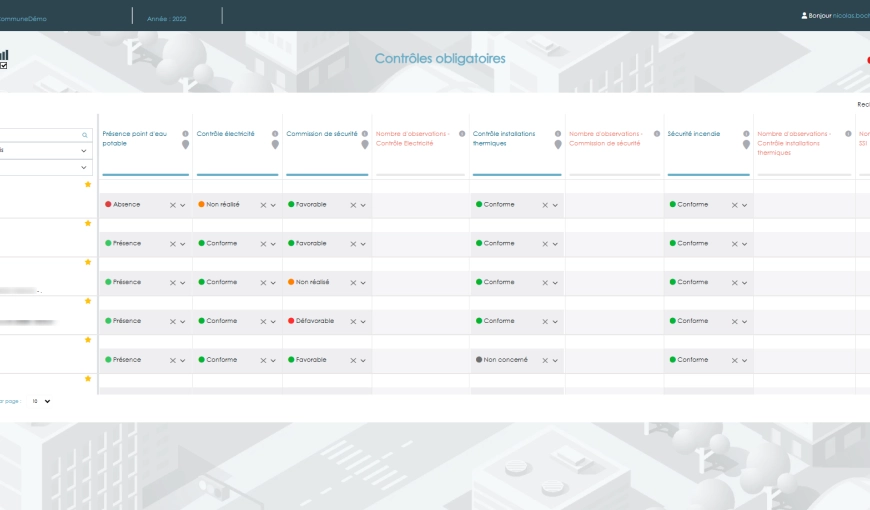Clear the Non concerné value with its X
The image size is (870, 510).
point(545,361)
